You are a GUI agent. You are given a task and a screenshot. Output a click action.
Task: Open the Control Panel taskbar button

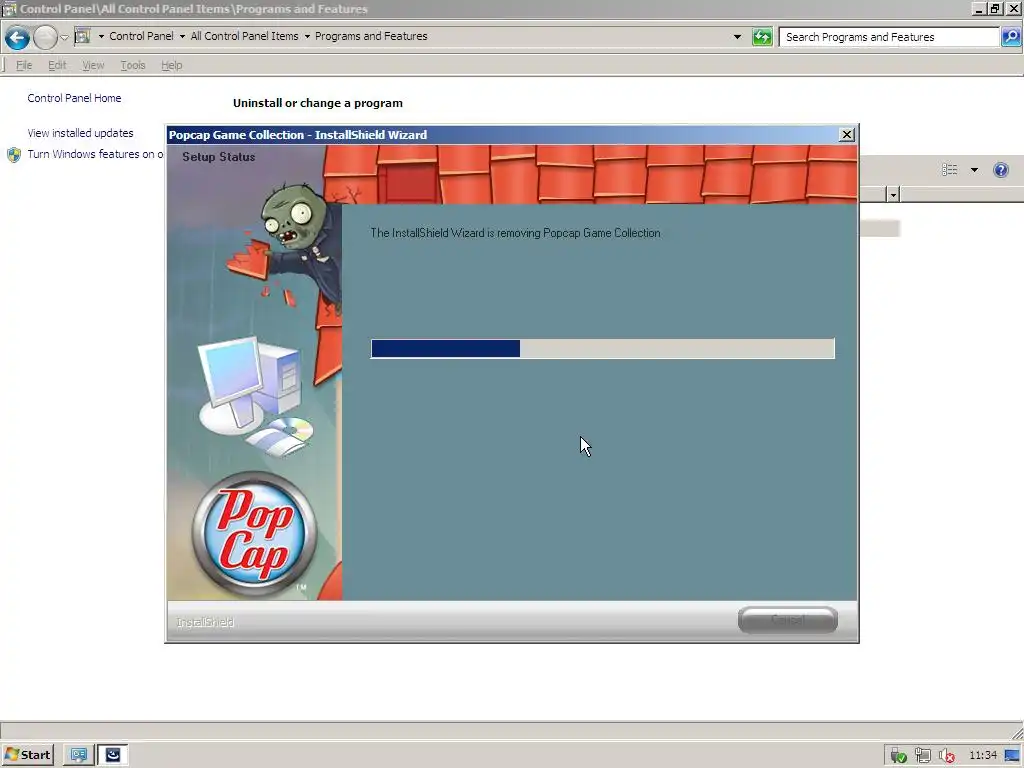[x=79, y=755]
